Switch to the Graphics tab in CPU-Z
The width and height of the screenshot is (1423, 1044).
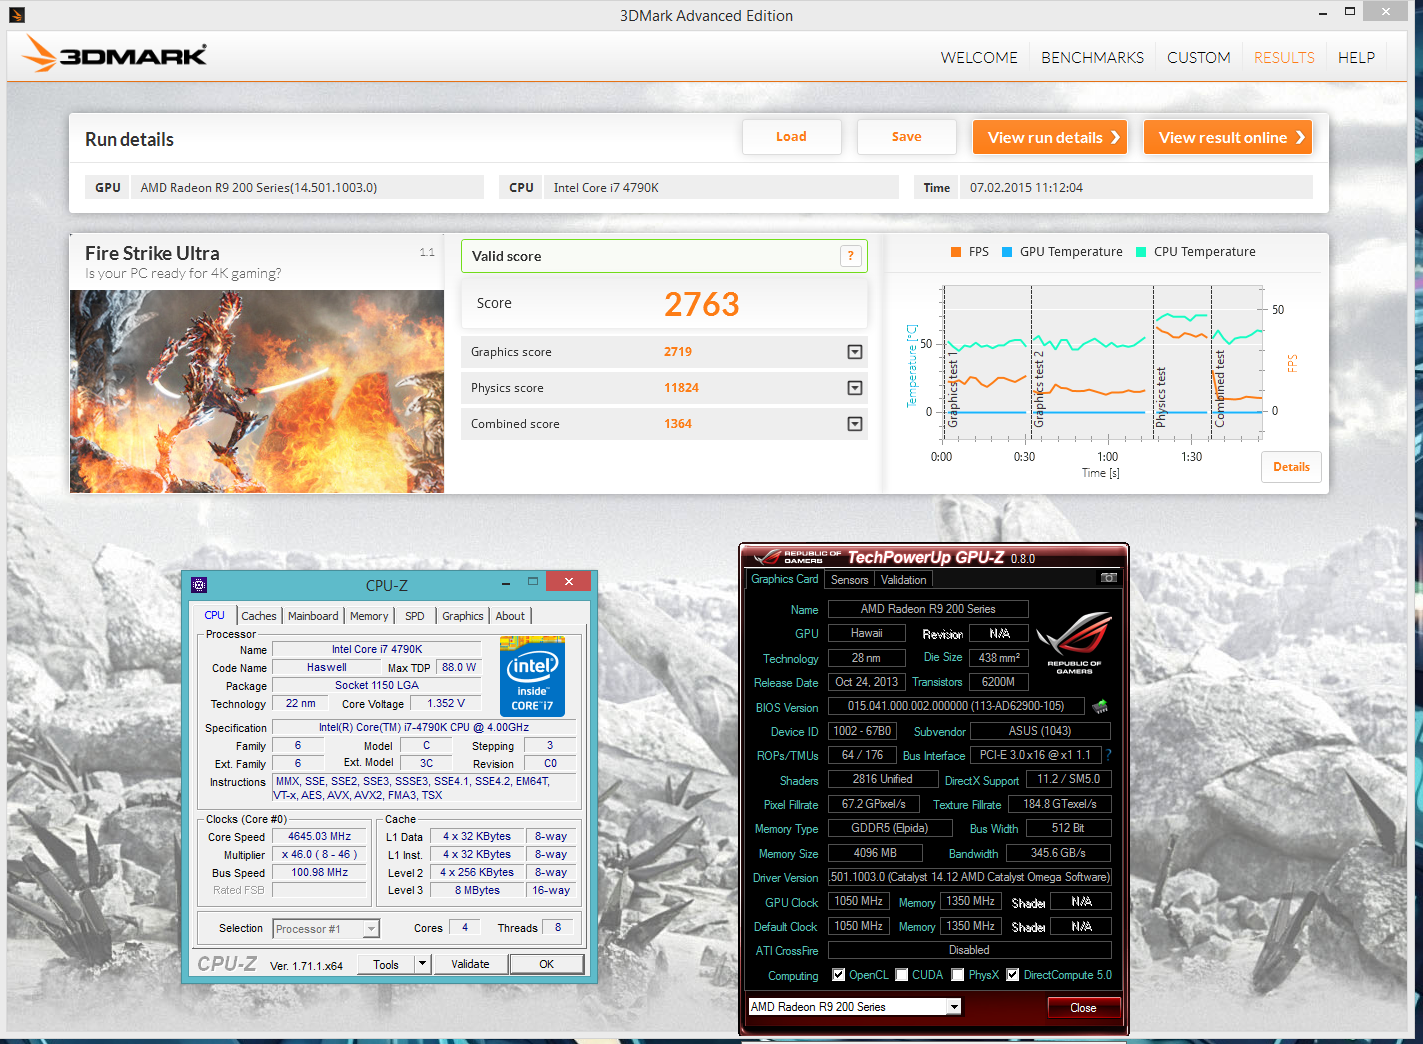tap(463, 616)
